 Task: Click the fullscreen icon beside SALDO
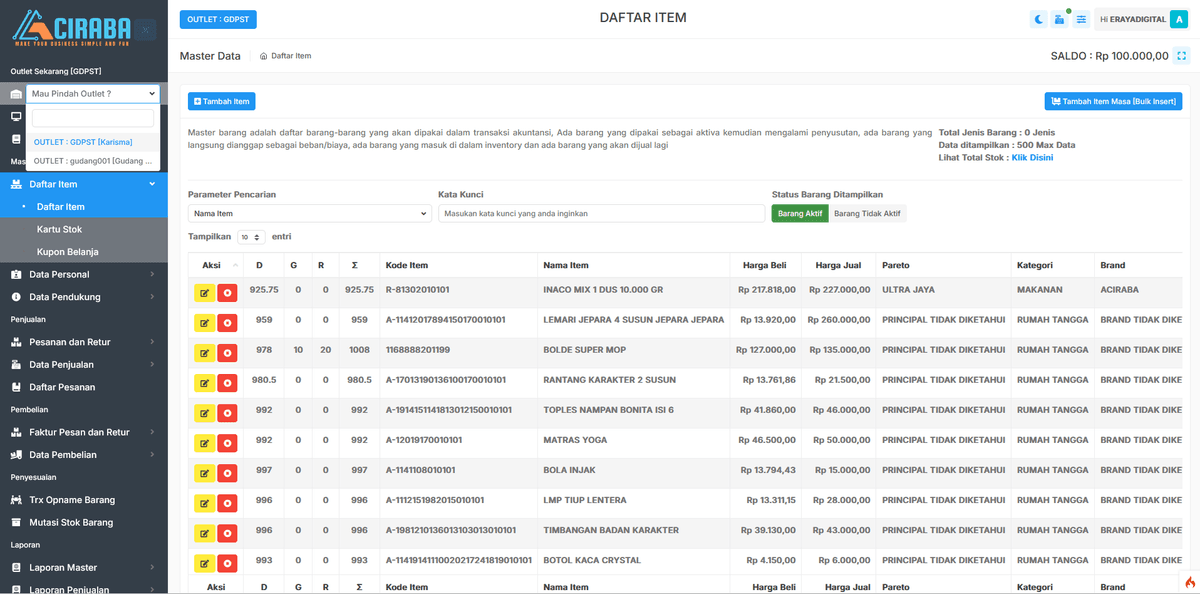coord(1182,56)
